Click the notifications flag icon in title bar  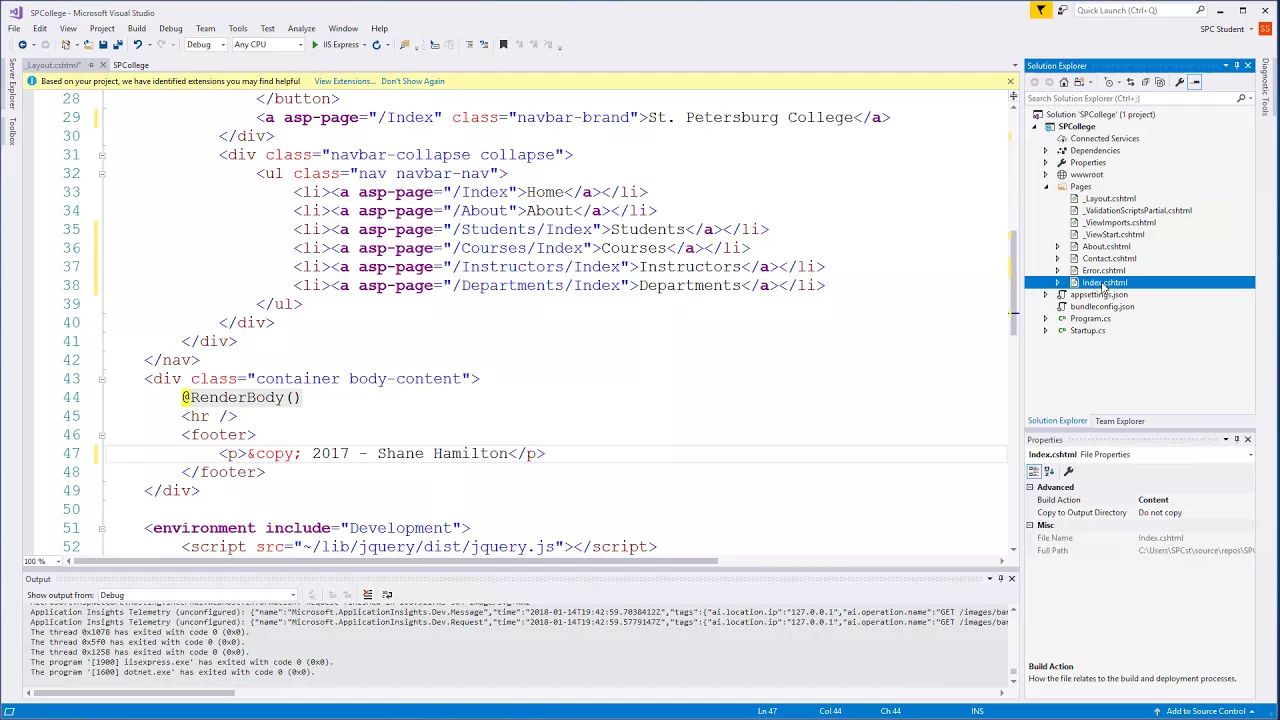coord(1041,10)
